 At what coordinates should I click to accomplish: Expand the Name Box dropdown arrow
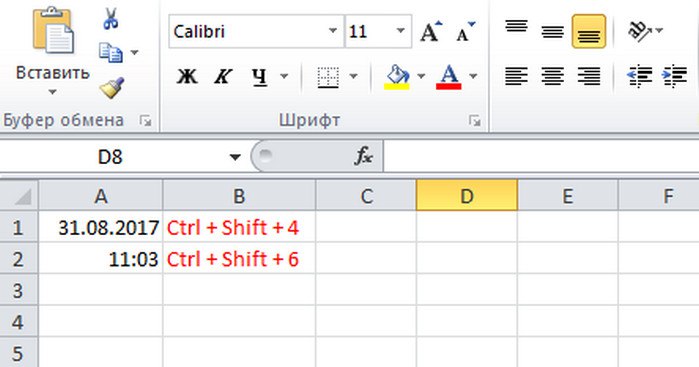(x=235, y=157)
